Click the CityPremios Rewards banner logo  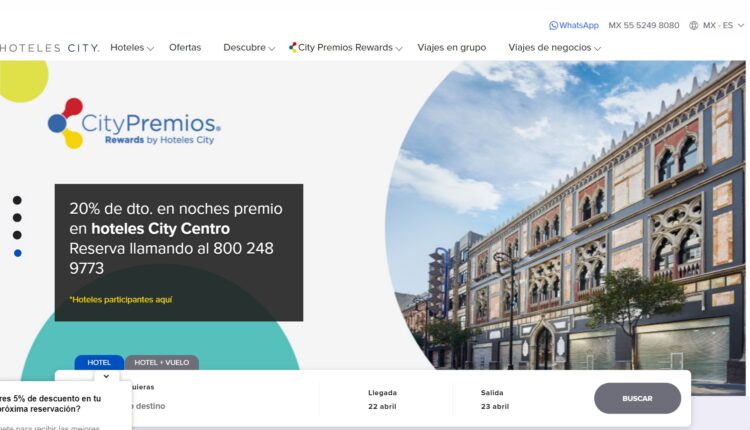[x=134, y=124]
